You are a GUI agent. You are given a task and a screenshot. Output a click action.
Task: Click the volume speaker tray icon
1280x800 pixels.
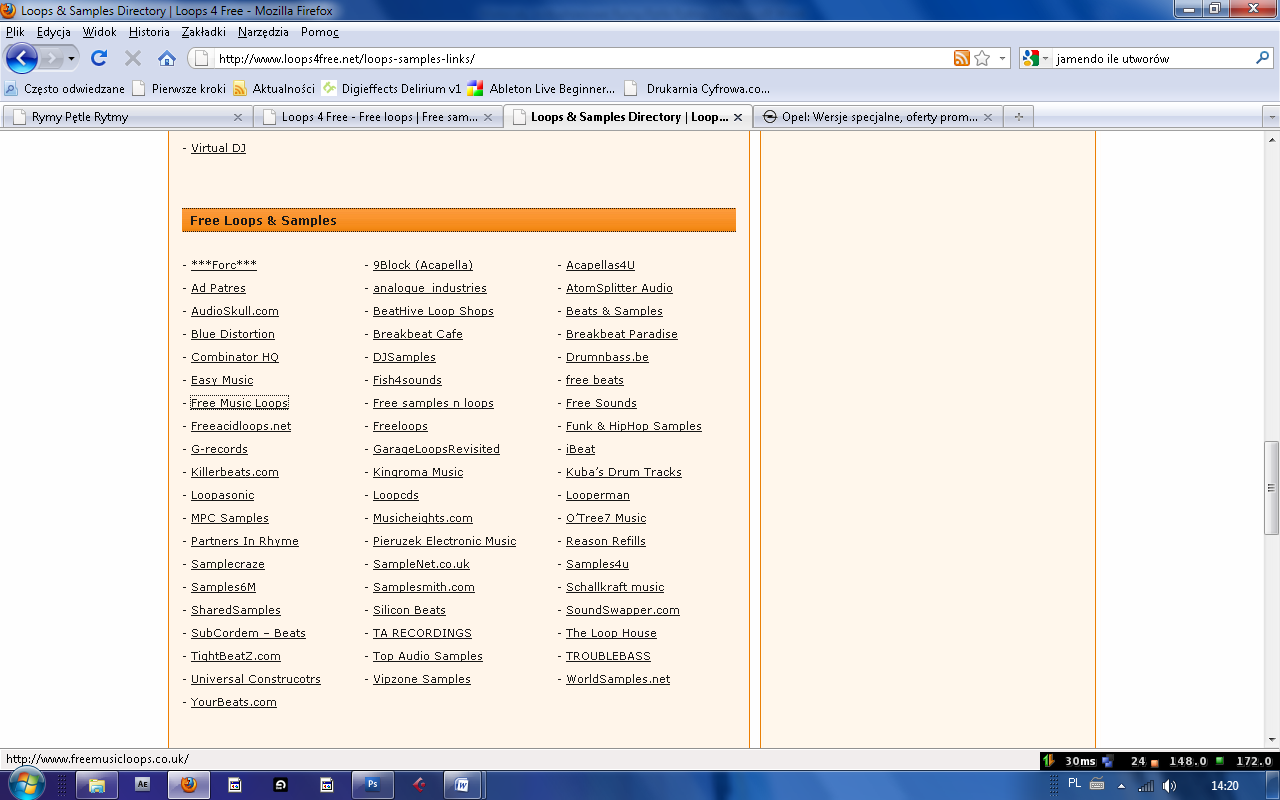point(1170,786)
